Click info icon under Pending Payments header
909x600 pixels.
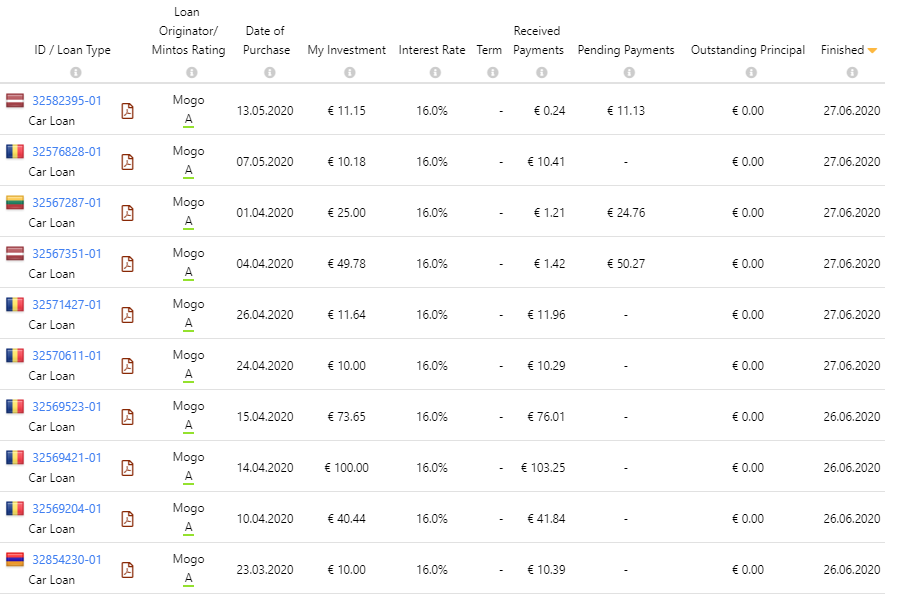coord(629,72)
